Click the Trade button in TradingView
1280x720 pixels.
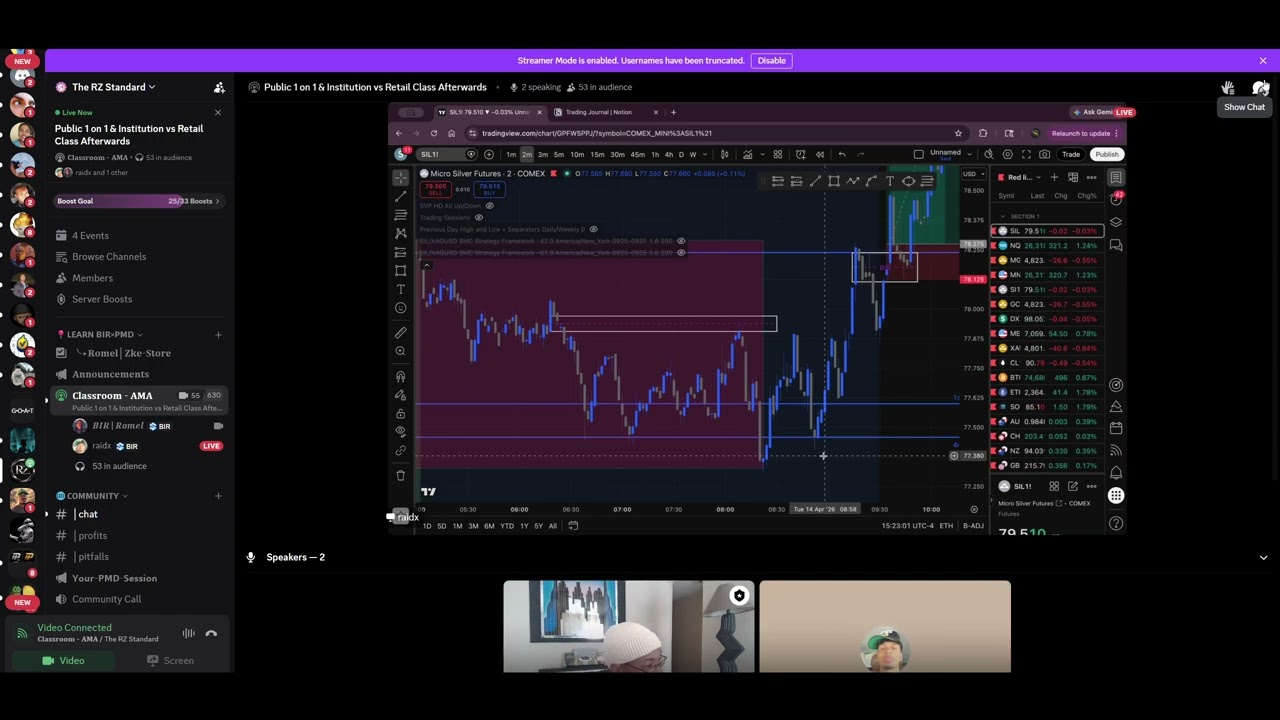click(x=1071, y=154)
